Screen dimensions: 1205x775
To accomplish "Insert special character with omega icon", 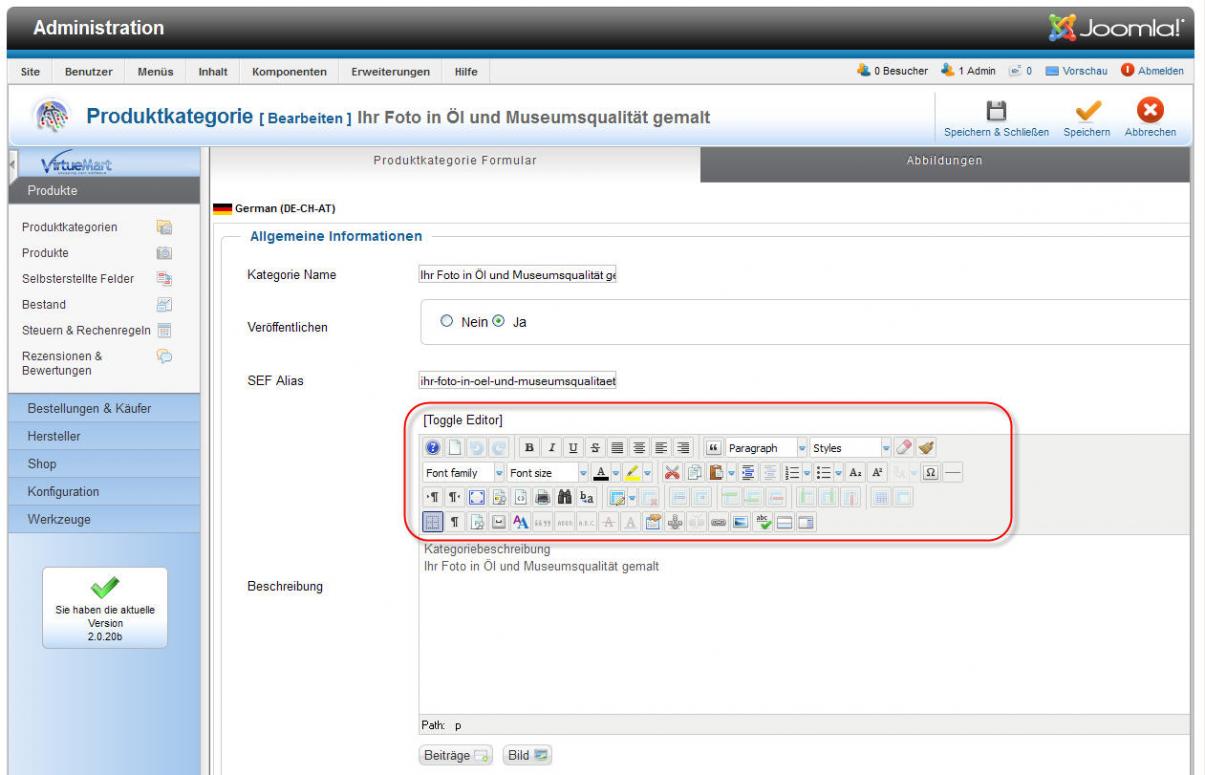I will [x=929, y=473].
